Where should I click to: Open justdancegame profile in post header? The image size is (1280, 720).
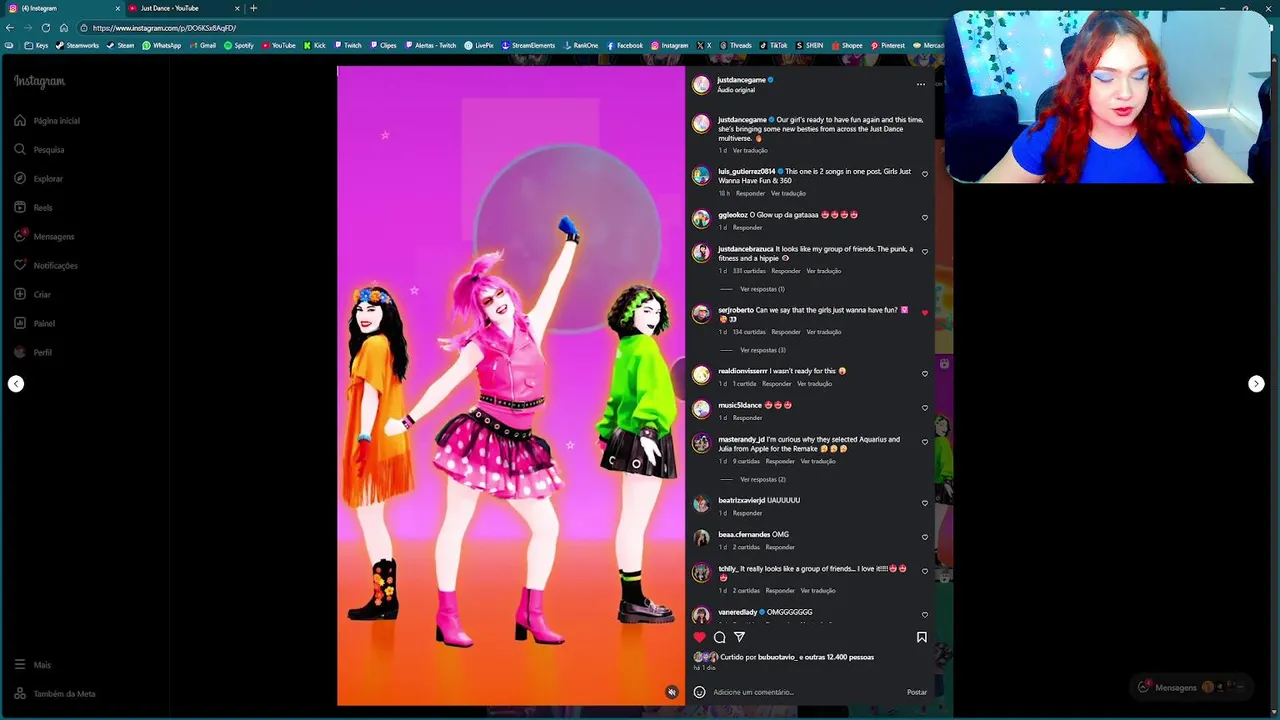click(x=741, y=80)
